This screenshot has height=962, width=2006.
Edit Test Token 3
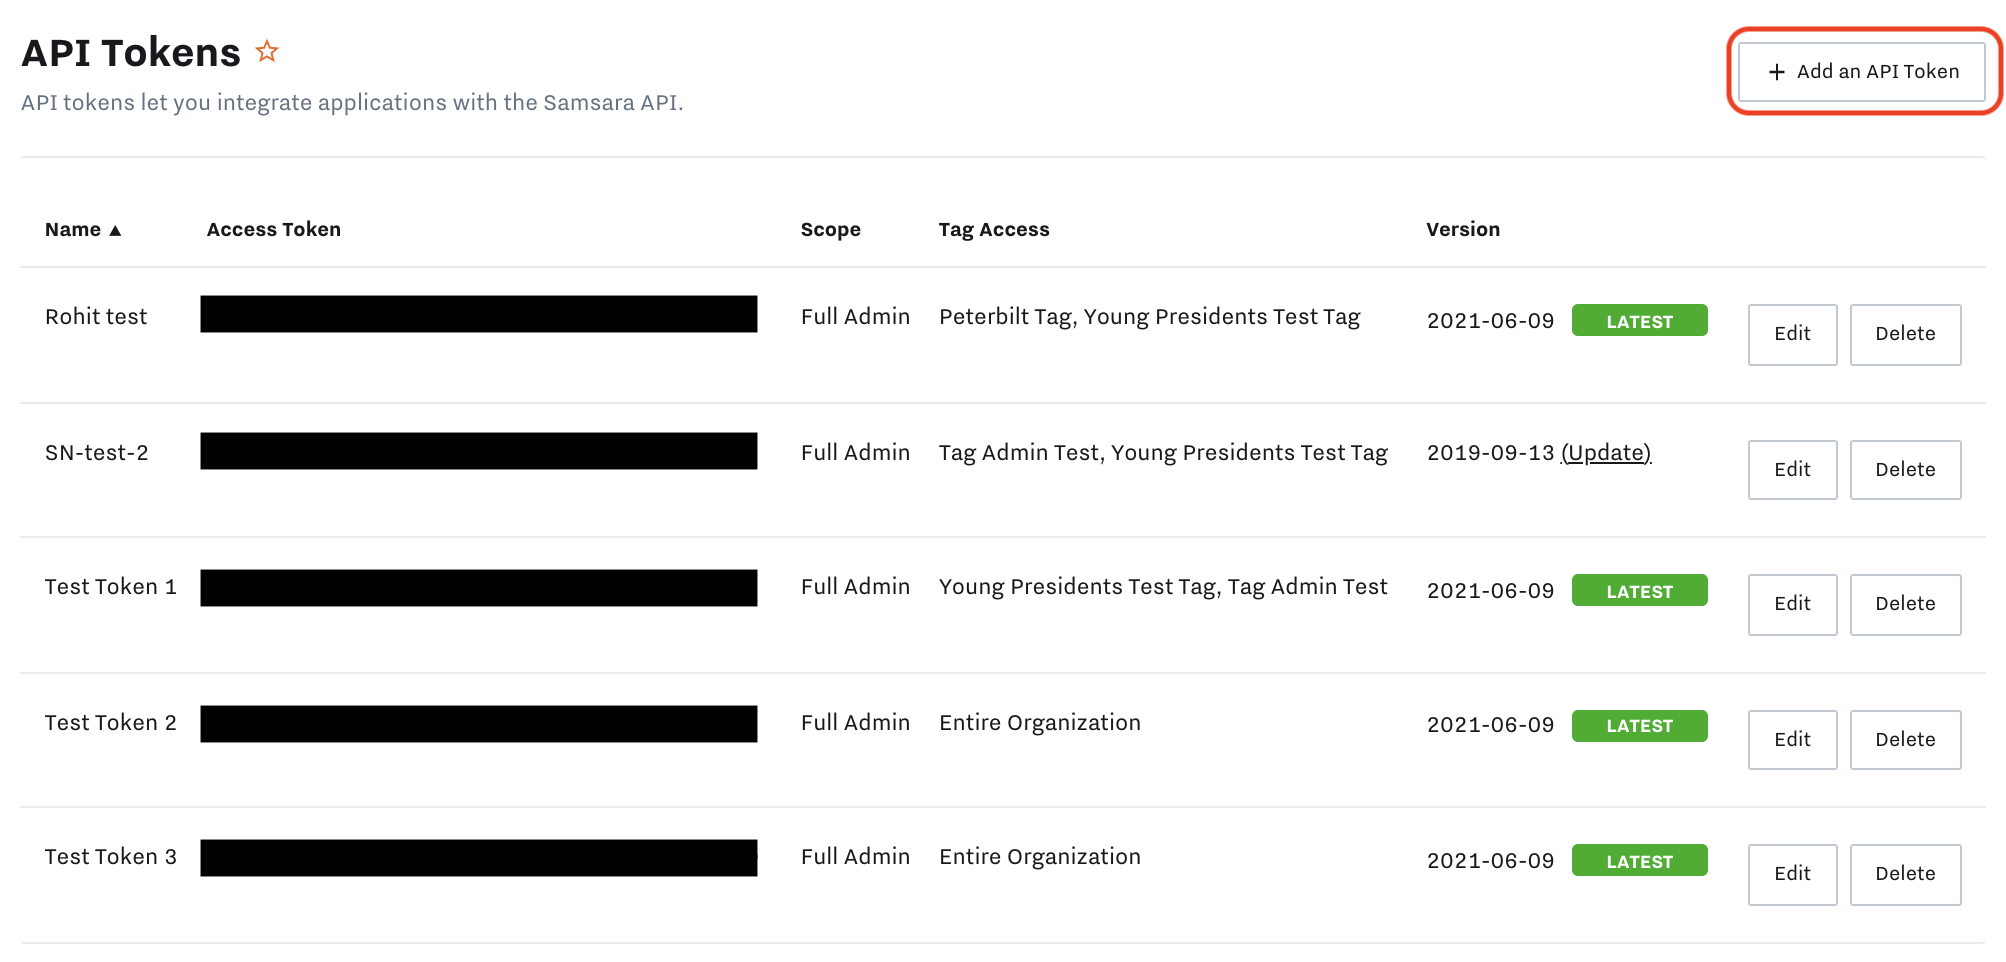point(1792,874)
